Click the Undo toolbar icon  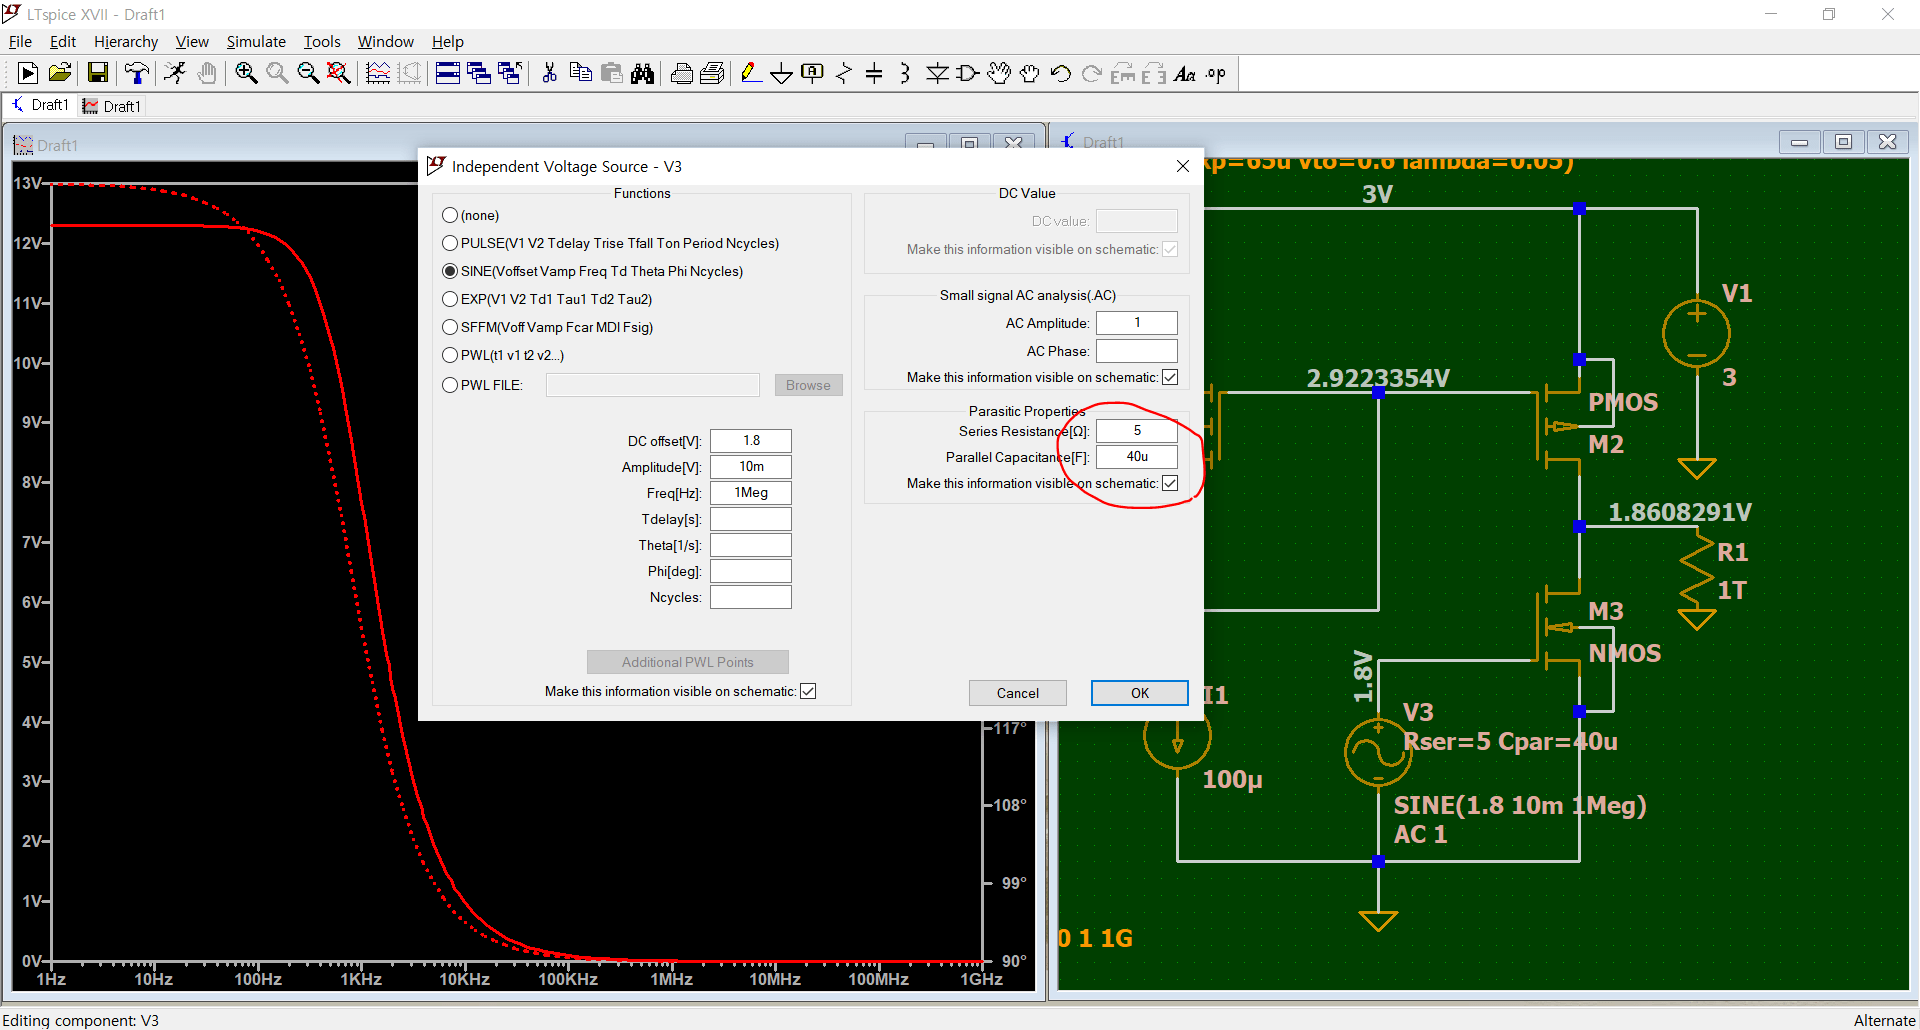click(1061, 72)
